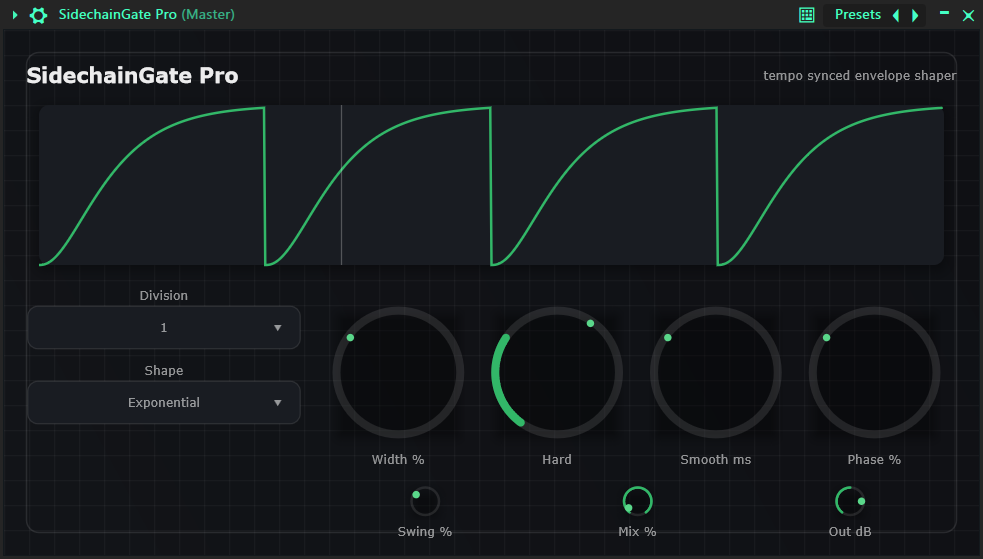The height and width of the screenshot is (559, 983).
Task: Click the Phase % label
Action: click(874, 459)
